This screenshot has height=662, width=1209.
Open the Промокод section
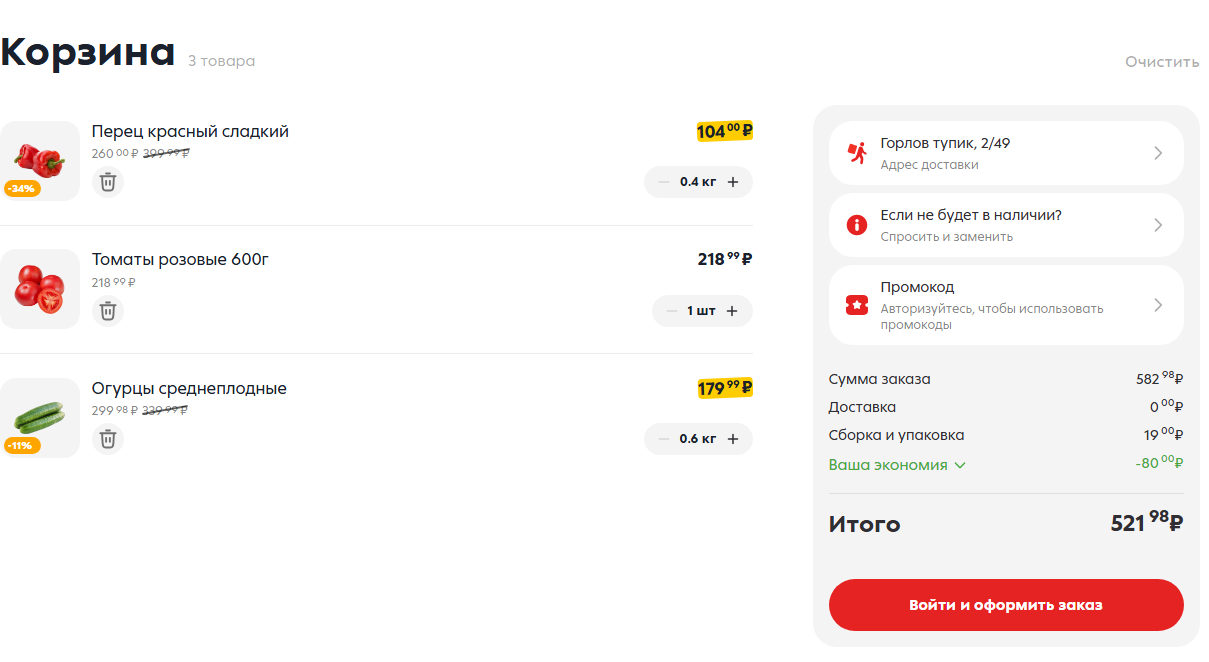click(x=1005, y=304)
